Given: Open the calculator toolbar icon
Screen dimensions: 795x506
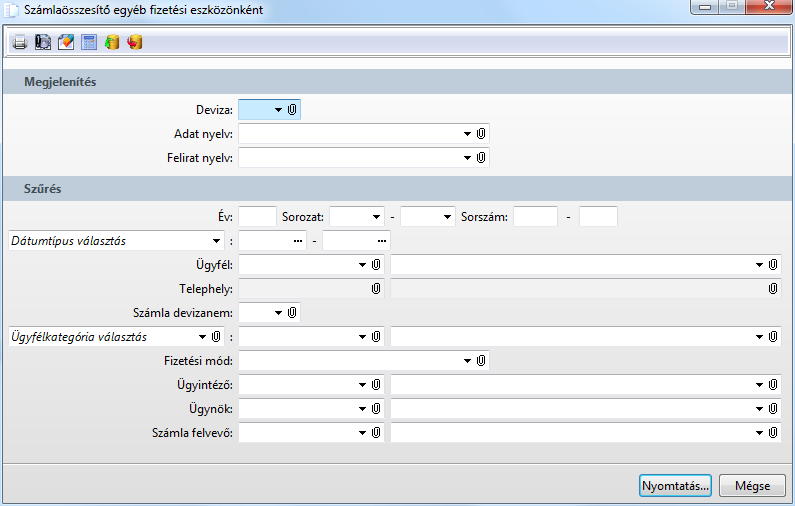Looking at the screenshot, I should (x=89, y=42).
